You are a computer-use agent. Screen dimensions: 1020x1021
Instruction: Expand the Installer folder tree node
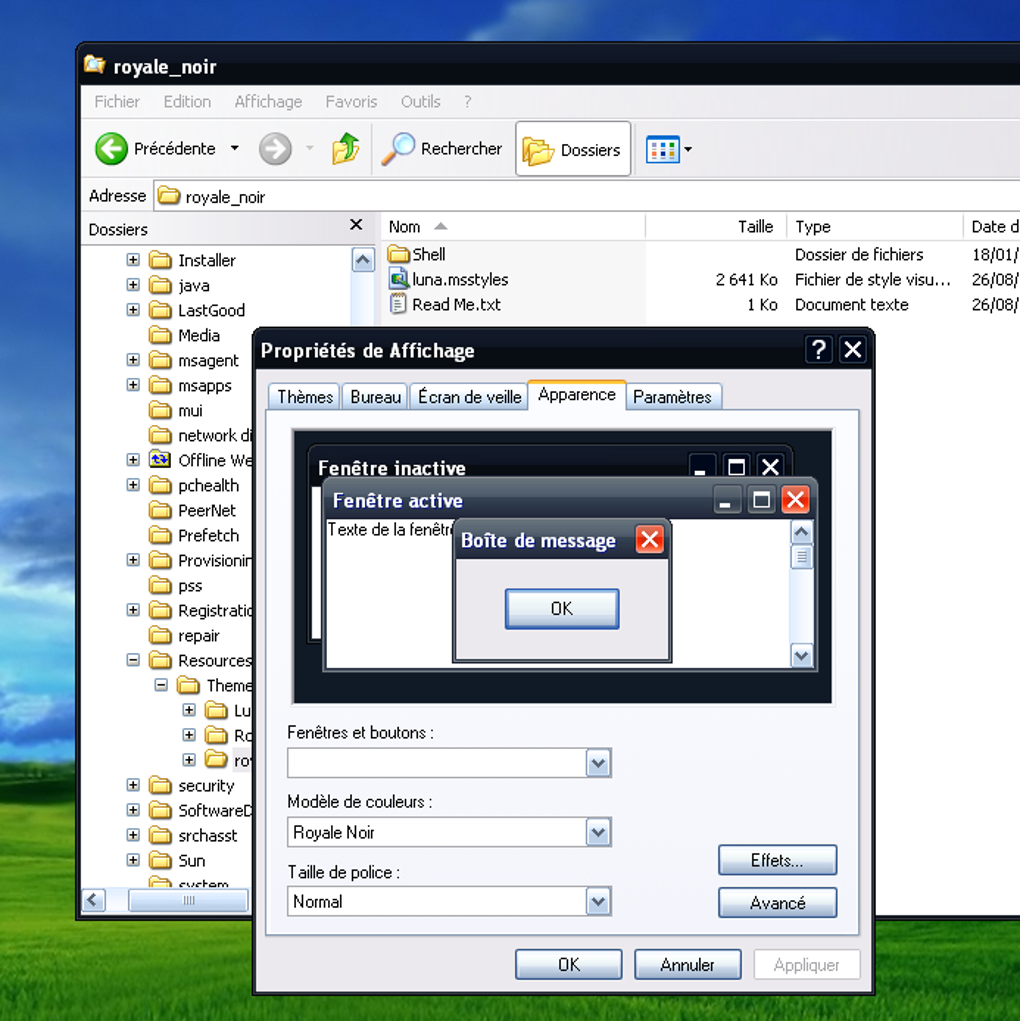coord(133,260)
